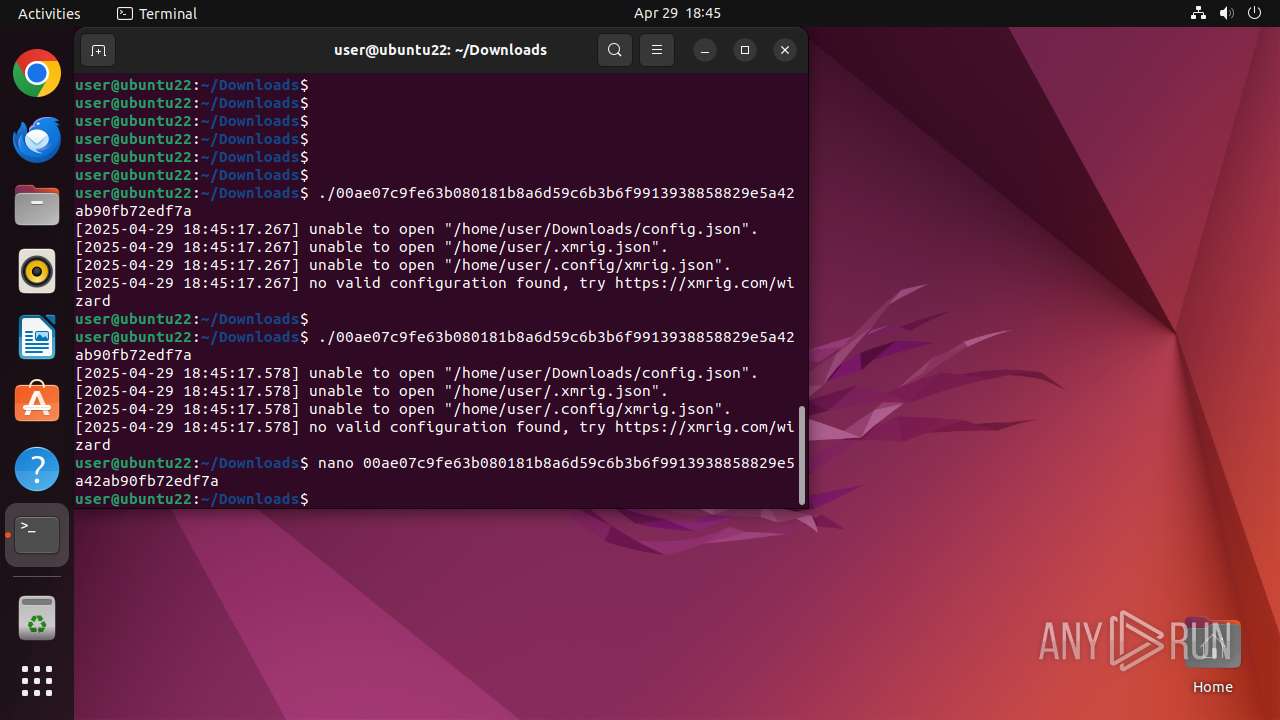Screen dimensions: 1280x720
Task: Open the Trash icon in dock
Action: click(x=37, y=618)
